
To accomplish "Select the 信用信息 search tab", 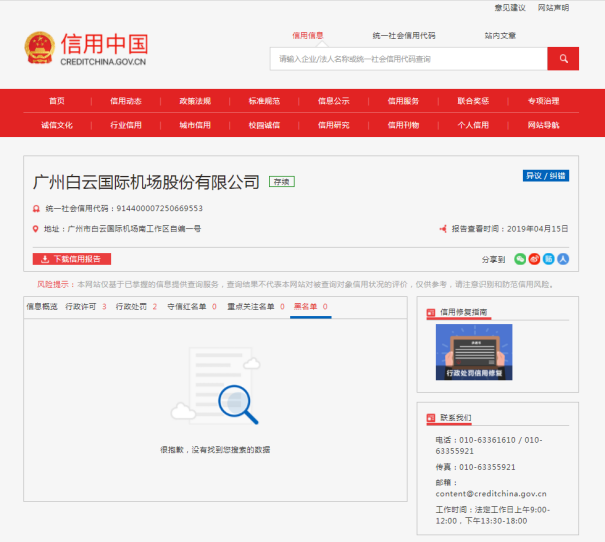I will [308, 35].
